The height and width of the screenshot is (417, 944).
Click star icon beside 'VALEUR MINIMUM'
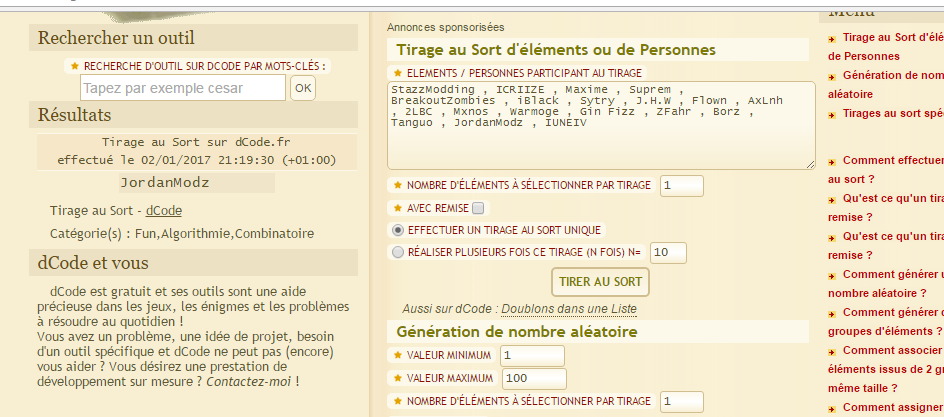click(397, 356)
